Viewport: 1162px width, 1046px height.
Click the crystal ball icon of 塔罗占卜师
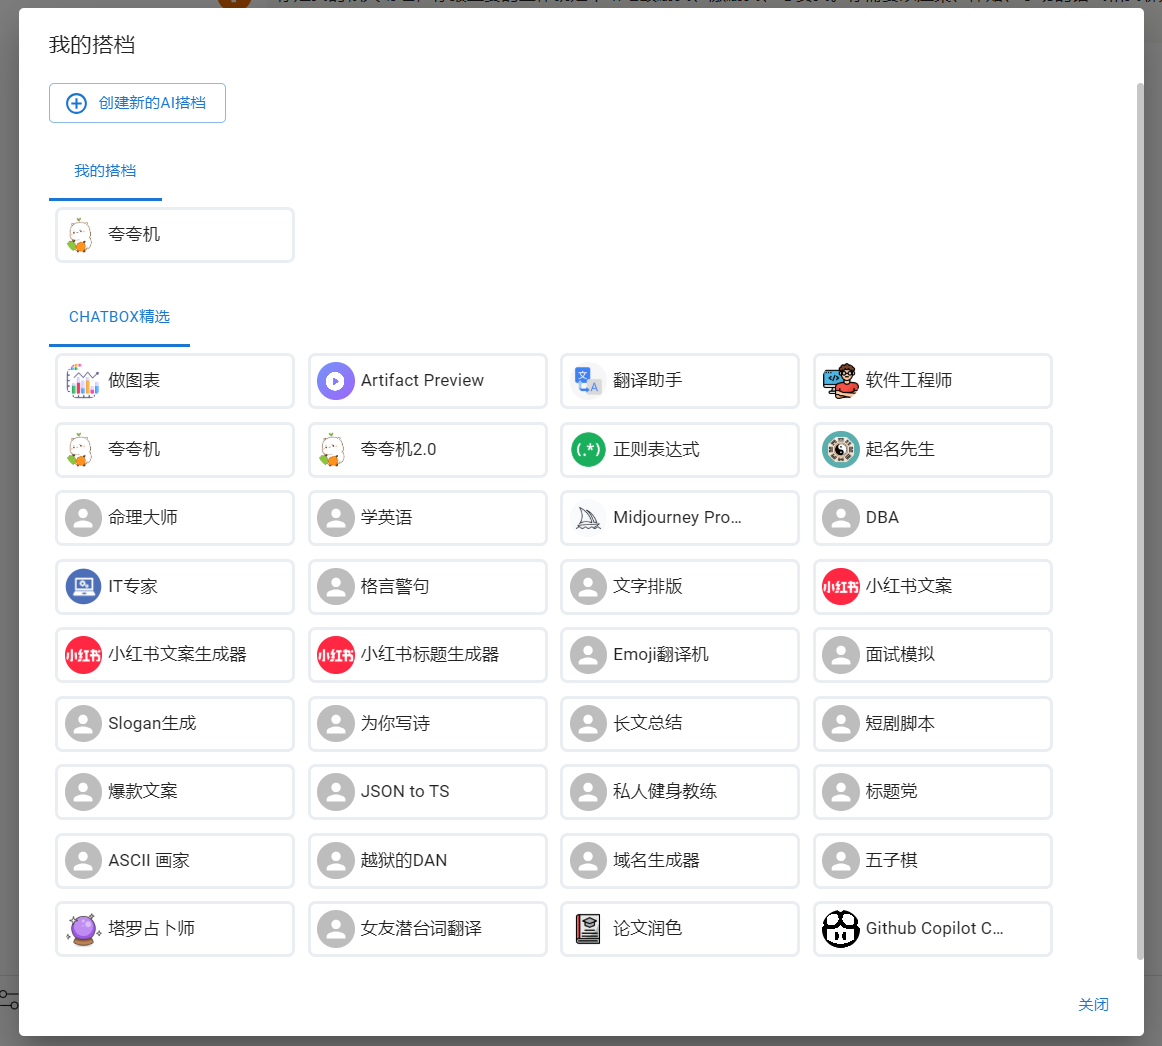click(x=83, y=929)
